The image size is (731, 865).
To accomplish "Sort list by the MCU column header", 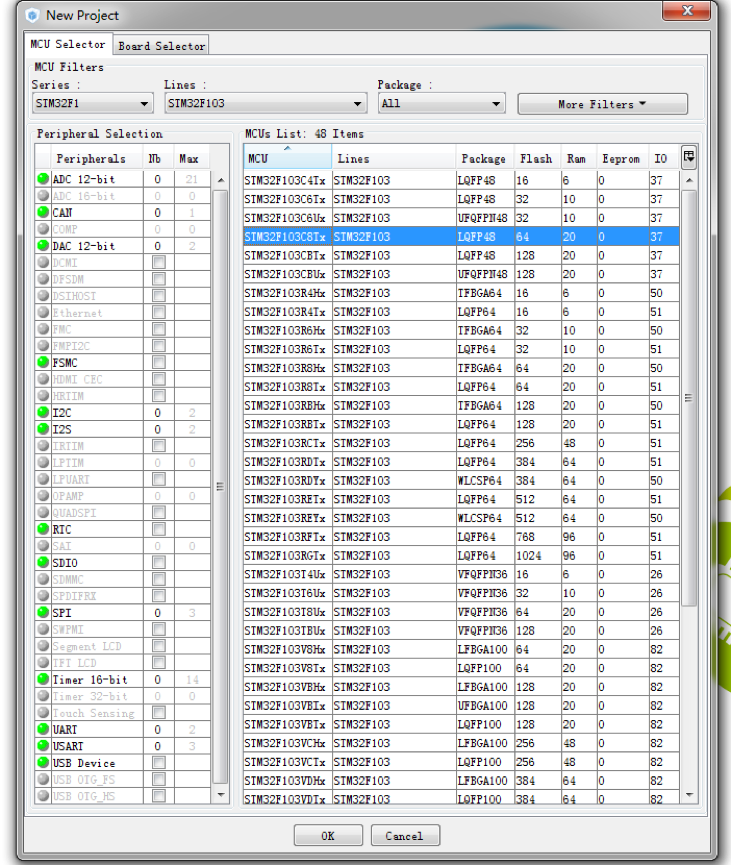I will tap(287, 158).
